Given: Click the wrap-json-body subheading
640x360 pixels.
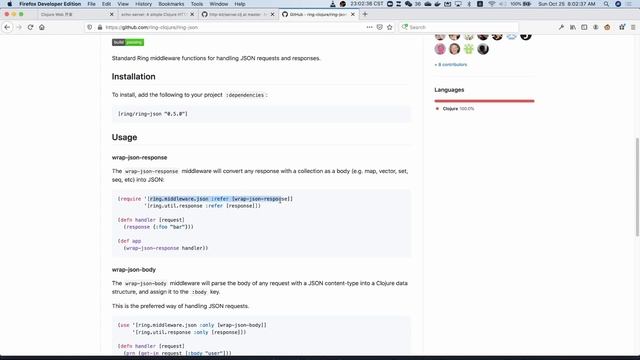Looking at the screenshot, I should point(134,269).
